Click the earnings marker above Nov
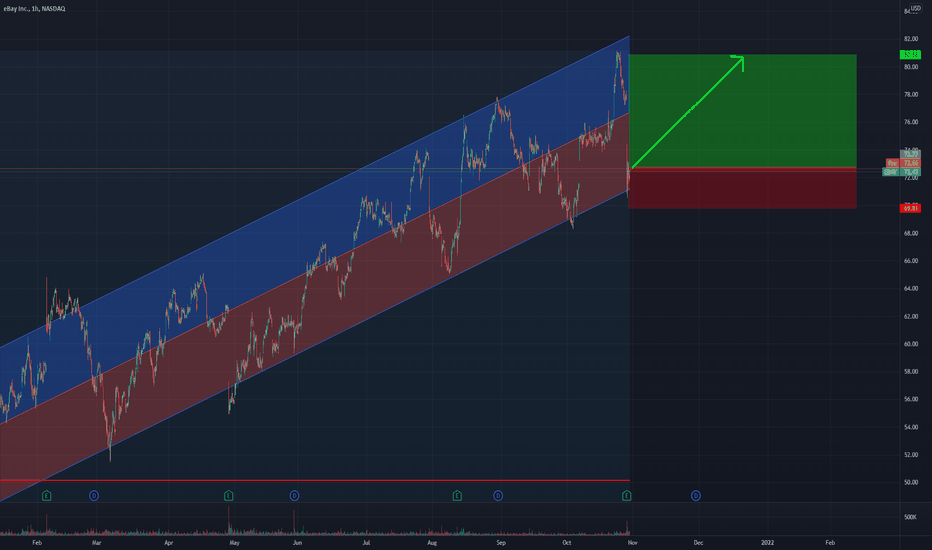This screenshot has width=932, height=550. (626, 495)
